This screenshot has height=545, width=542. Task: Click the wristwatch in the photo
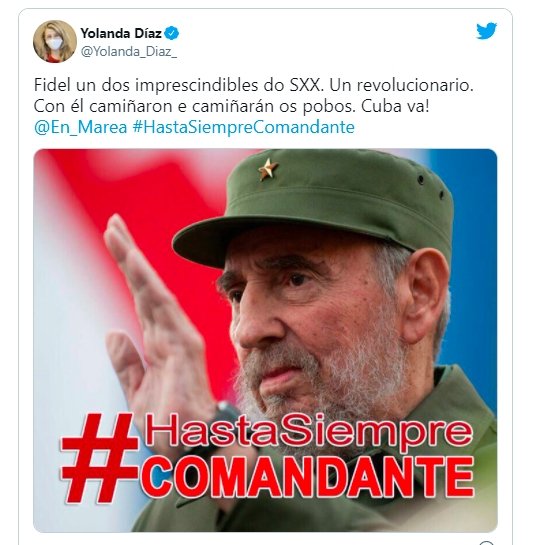225,414
